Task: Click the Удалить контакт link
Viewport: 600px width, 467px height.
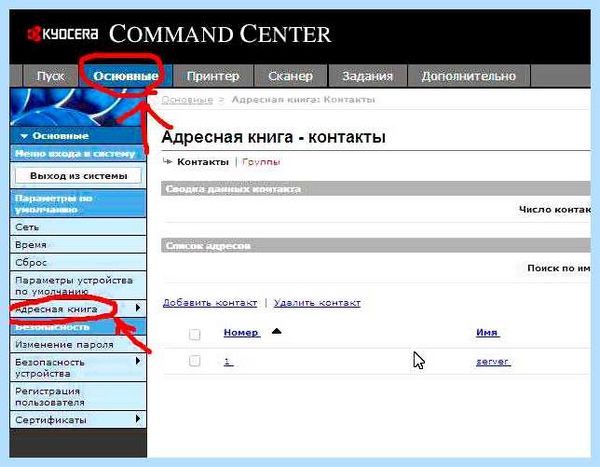Action: coord(317,303)
